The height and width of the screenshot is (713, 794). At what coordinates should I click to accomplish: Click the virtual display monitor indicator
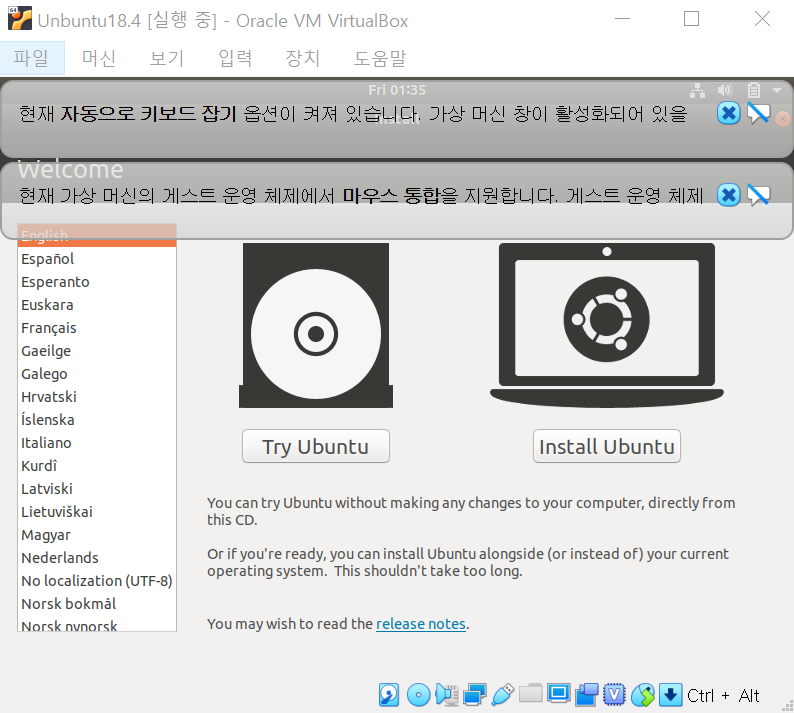[x=559, y=694]
